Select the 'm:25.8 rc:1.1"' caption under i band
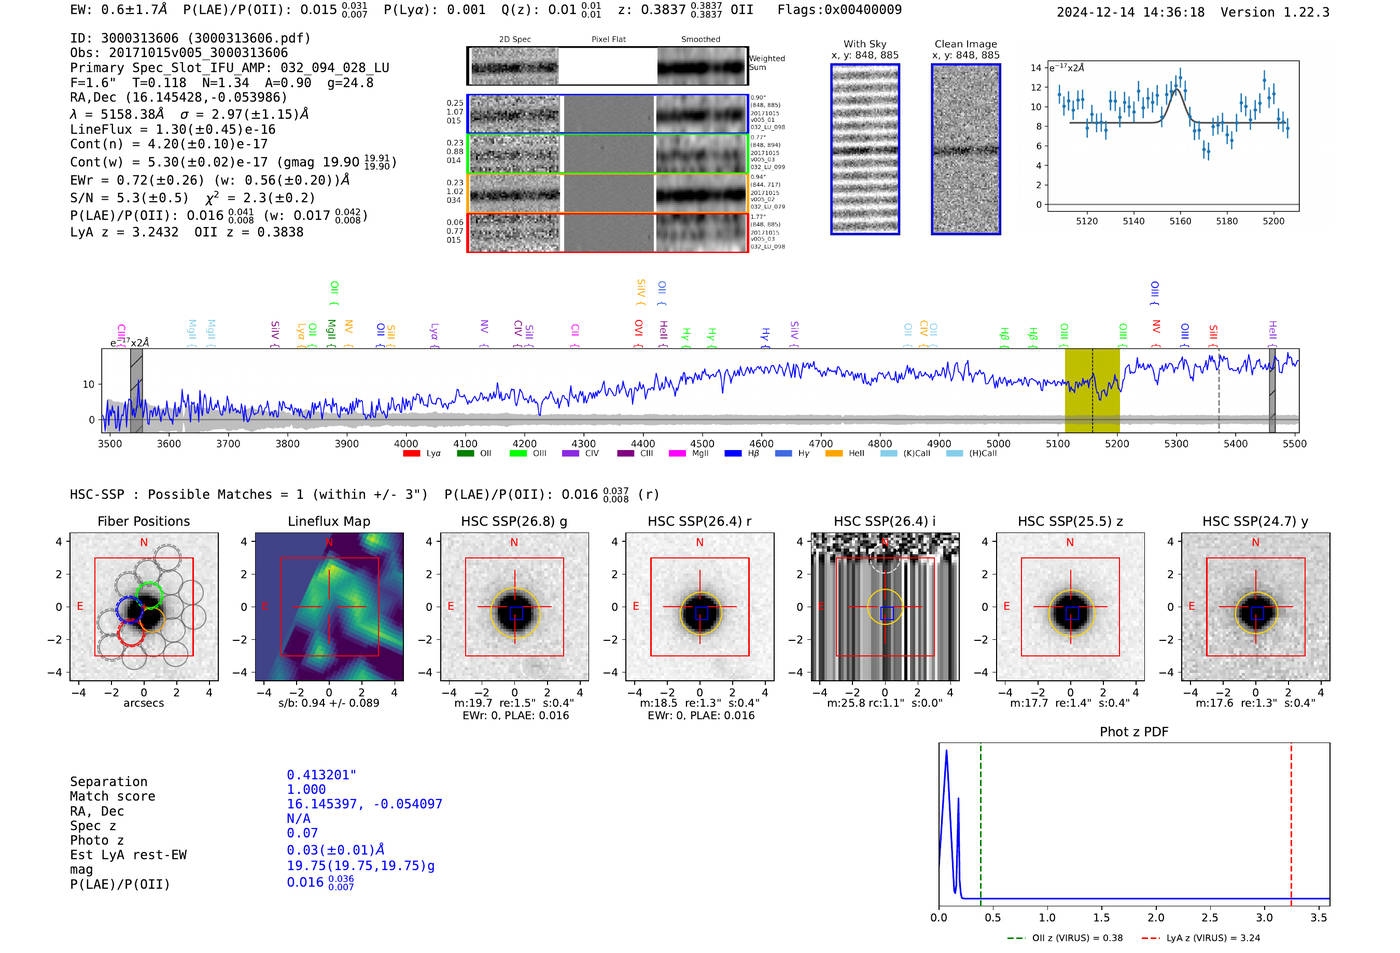 tap(885, 703)
